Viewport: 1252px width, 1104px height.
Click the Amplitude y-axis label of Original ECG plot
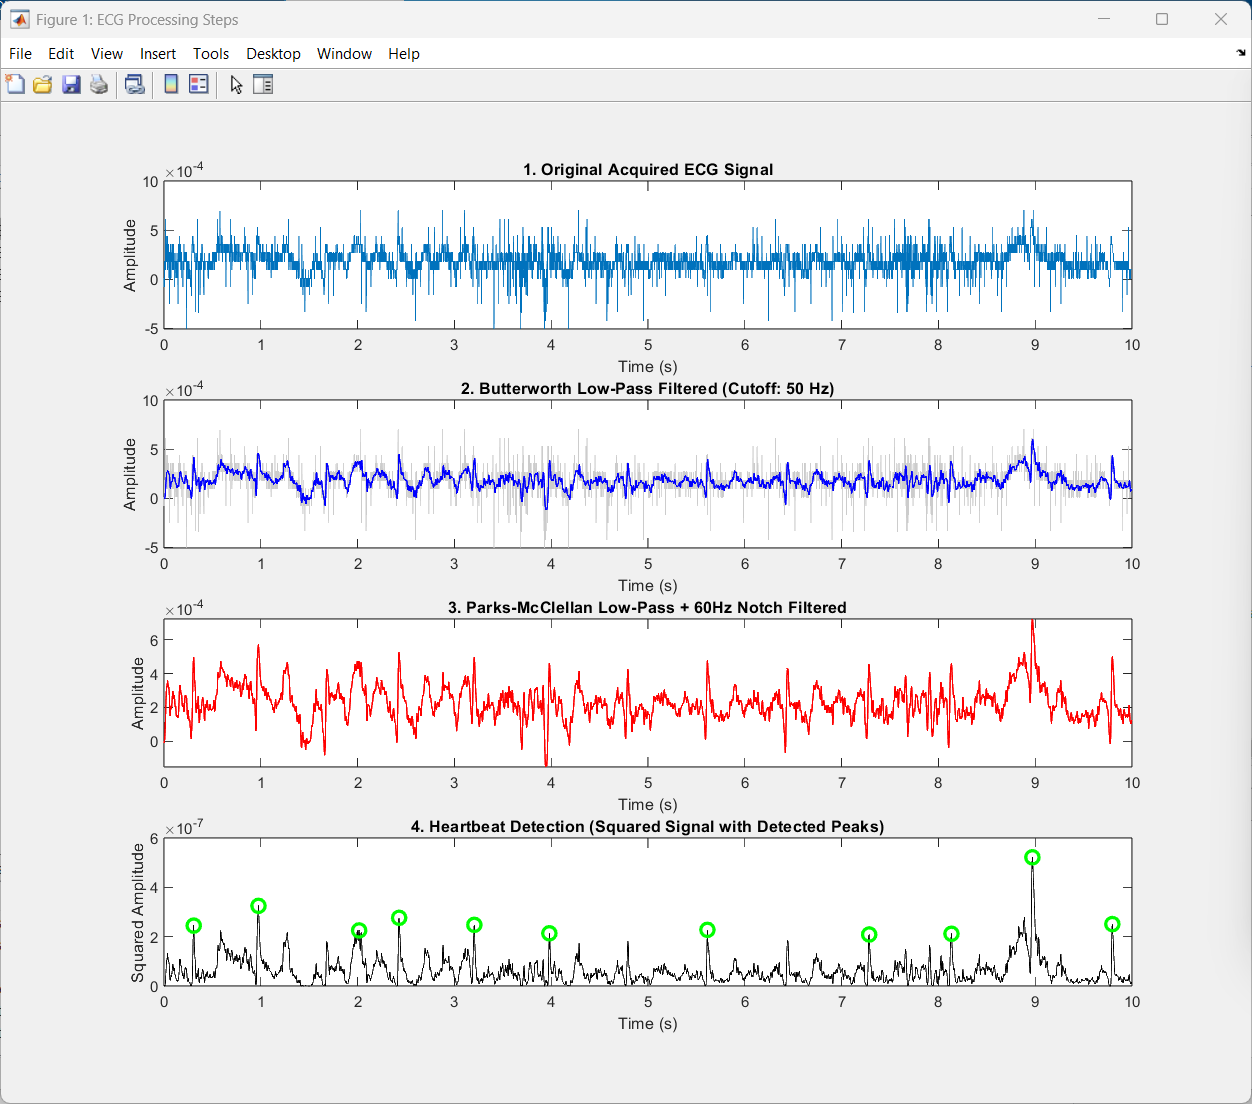130,255
